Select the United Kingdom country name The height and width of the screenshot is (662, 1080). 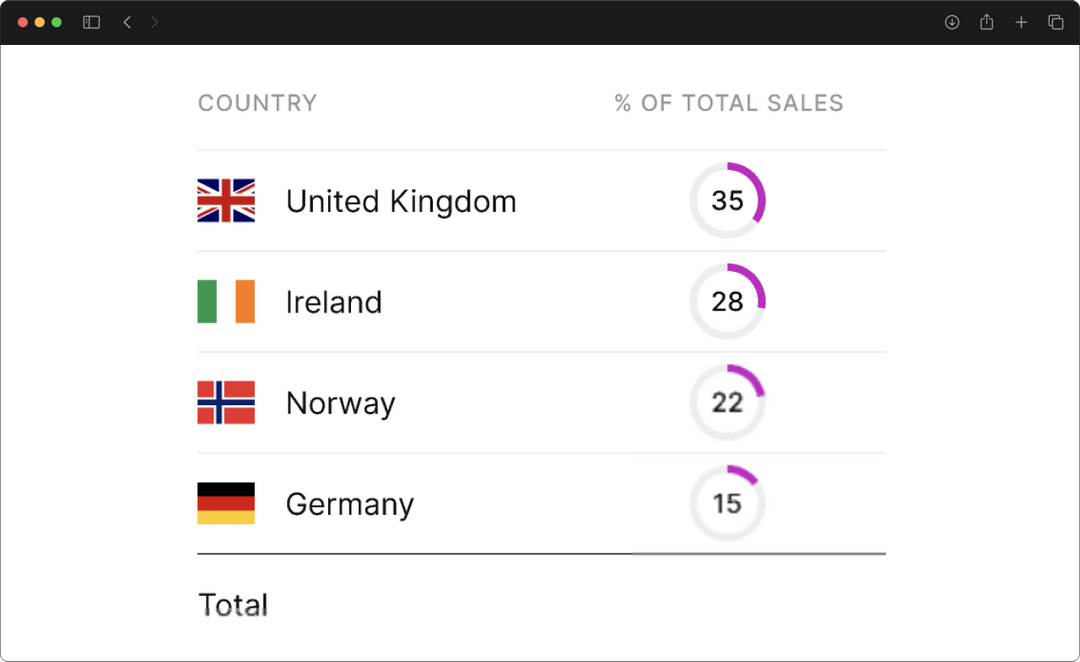point(401,201)
